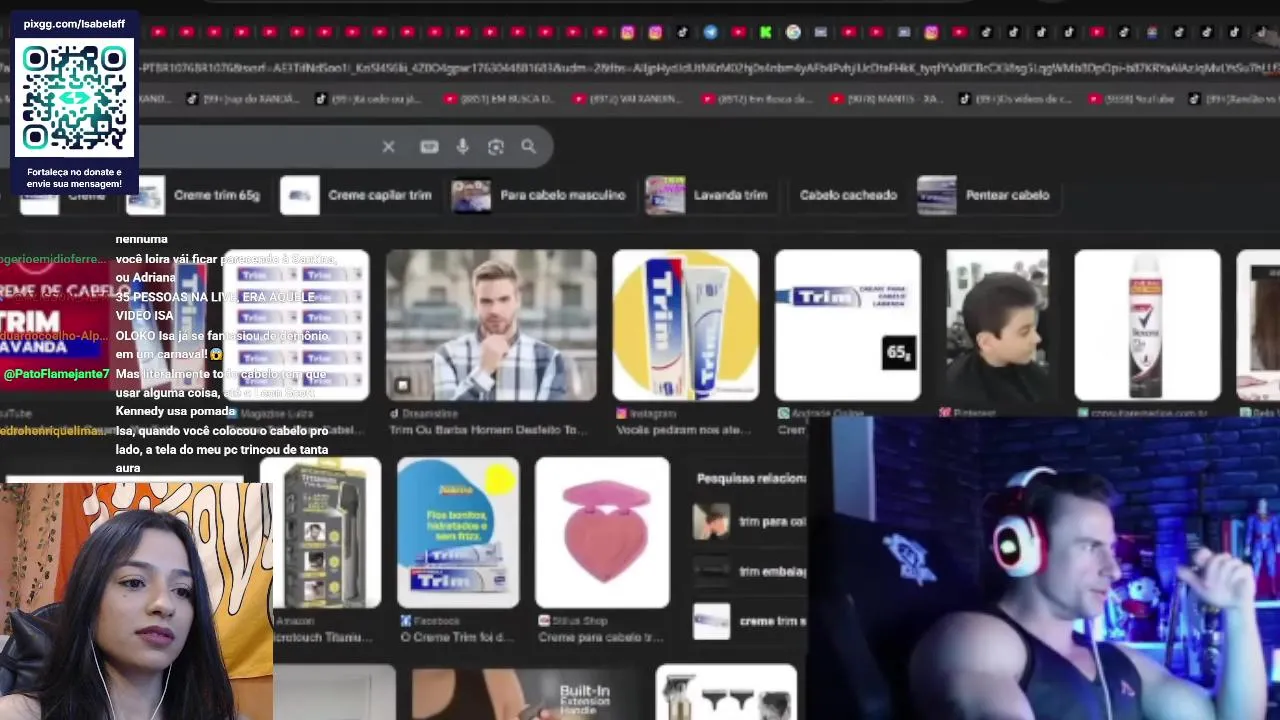Open the man in plaid shirt image result
The width and height of the screenshot is (1280, 720).
(491, 325)
